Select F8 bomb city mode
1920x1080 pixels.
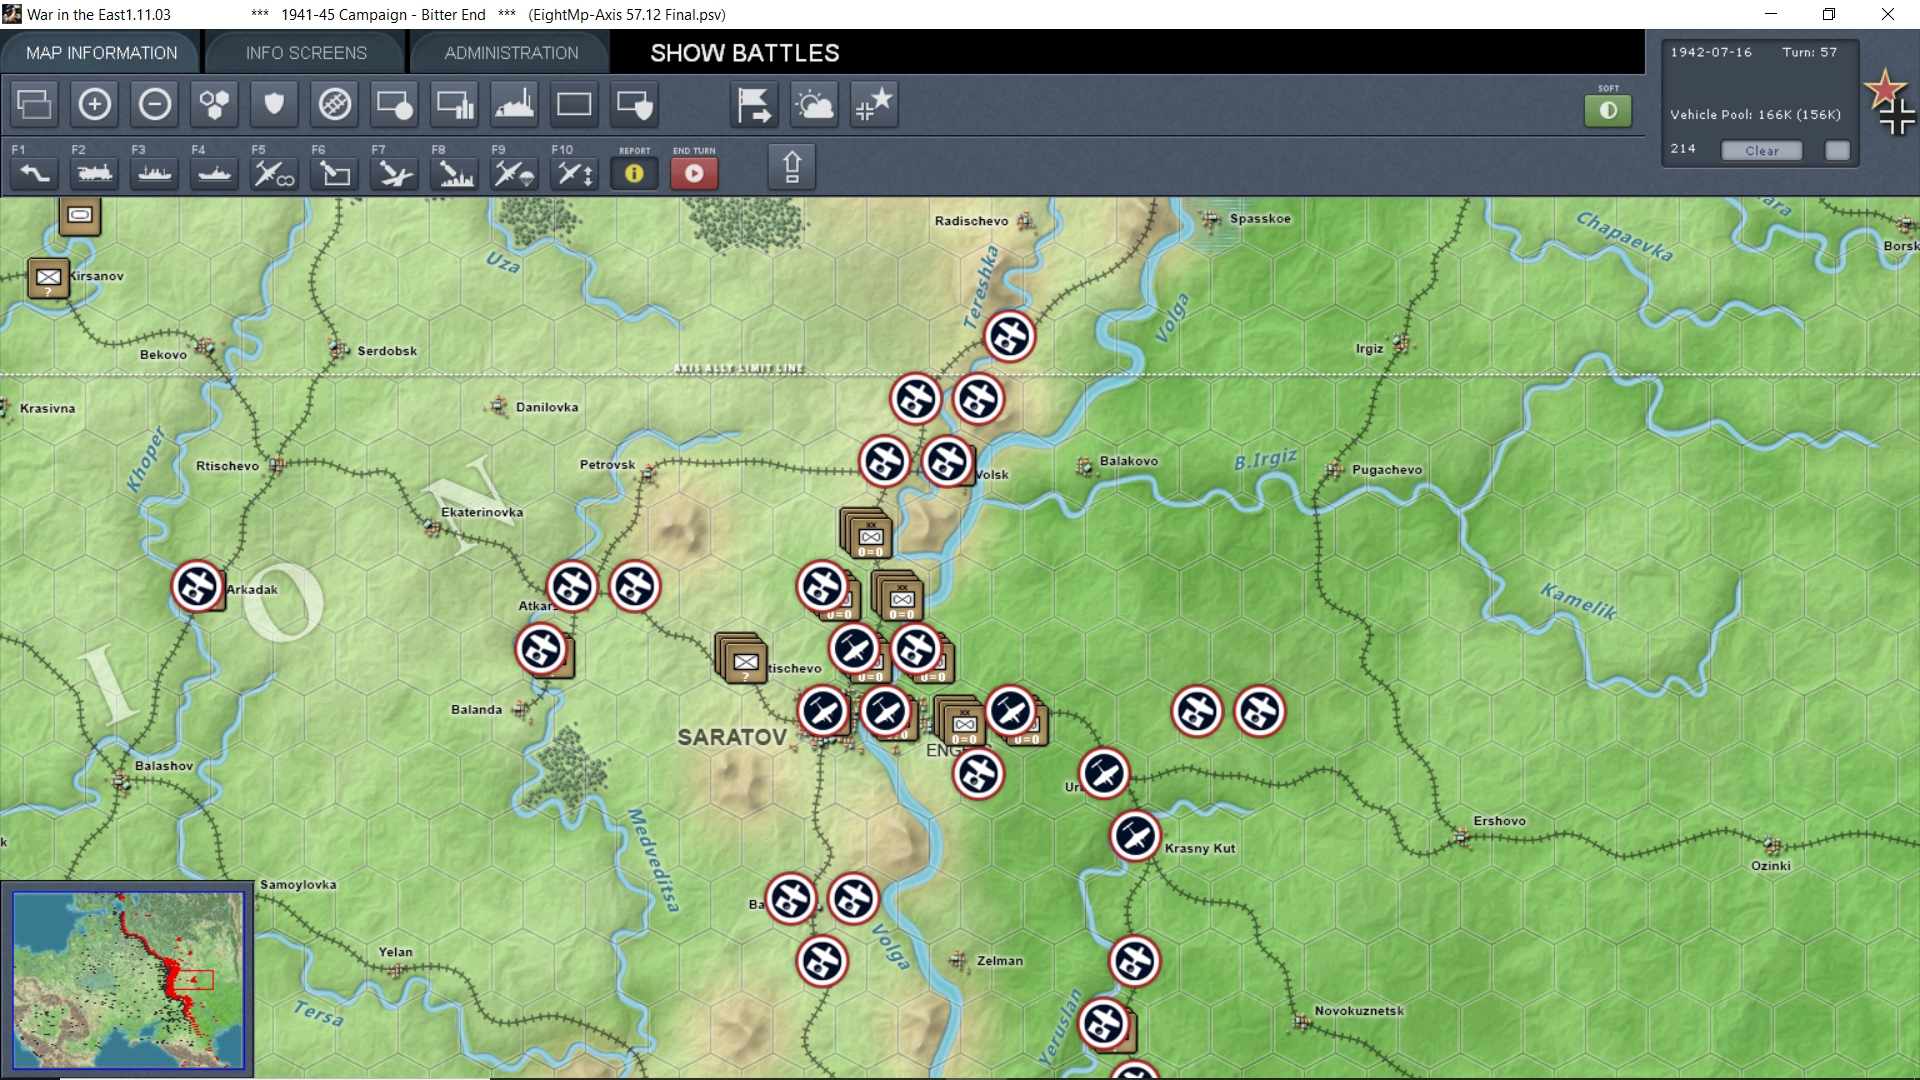coord(454,173)
